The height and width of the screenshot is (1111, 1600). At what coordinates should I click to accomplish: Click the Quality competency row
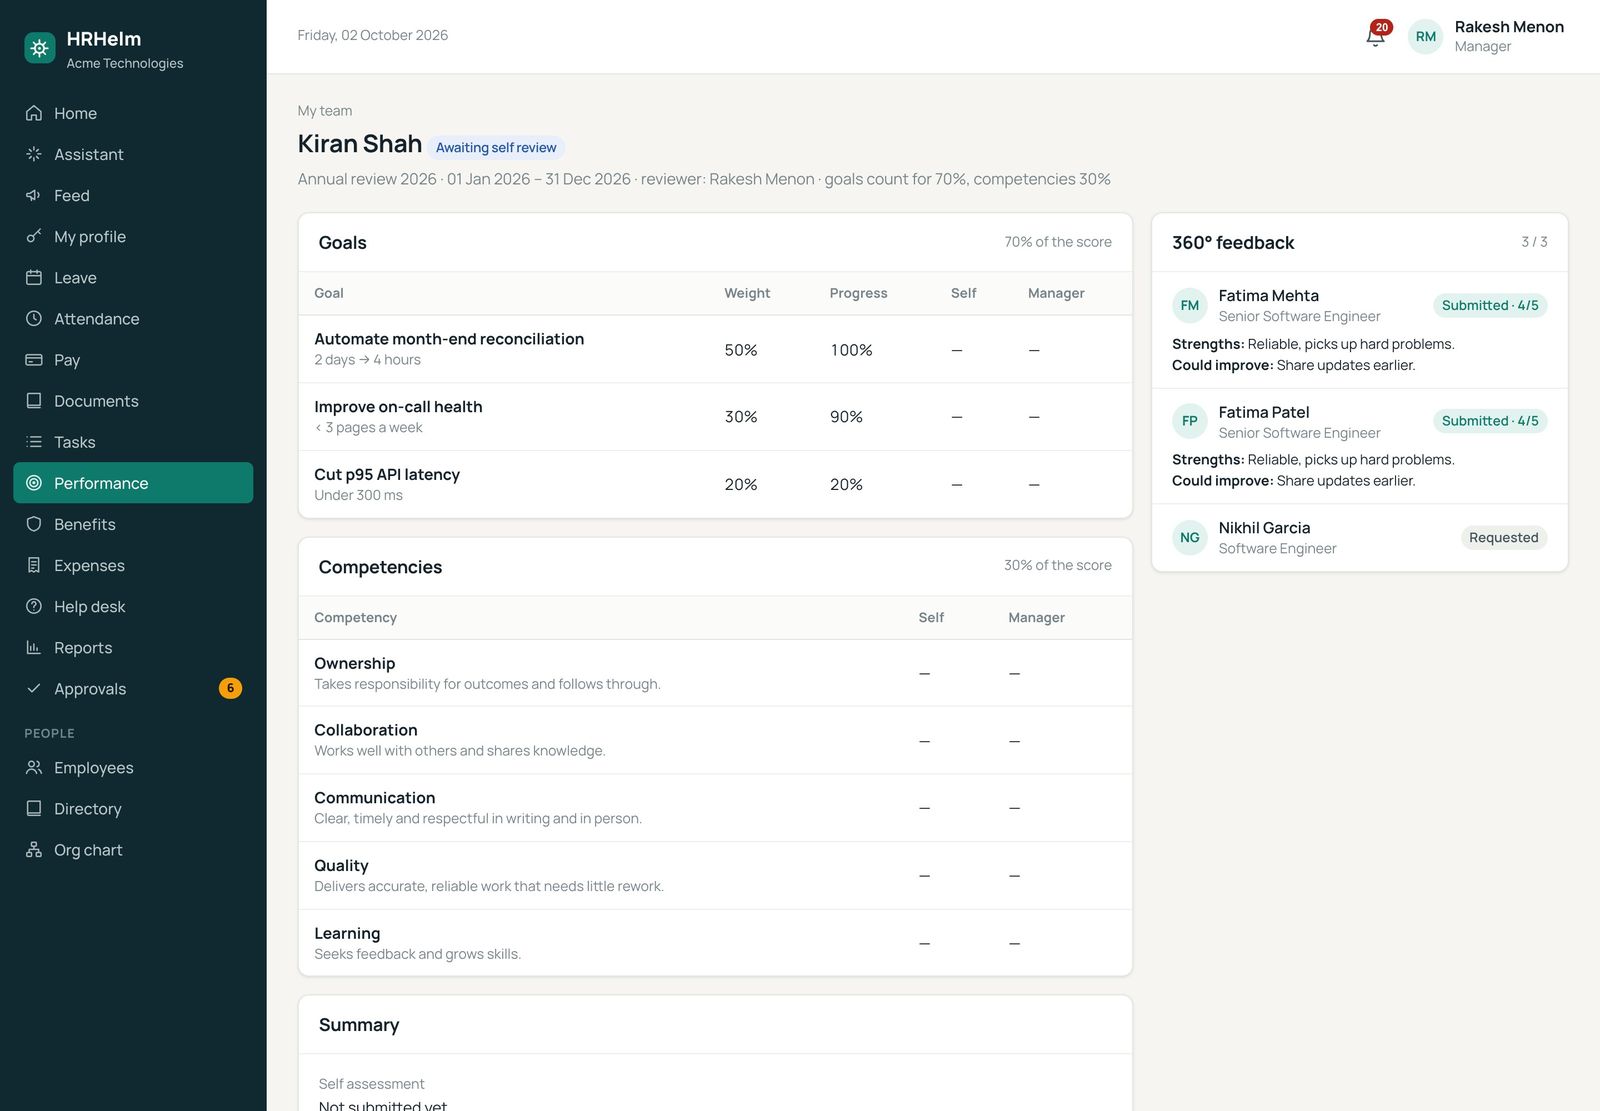pos(715,875)
